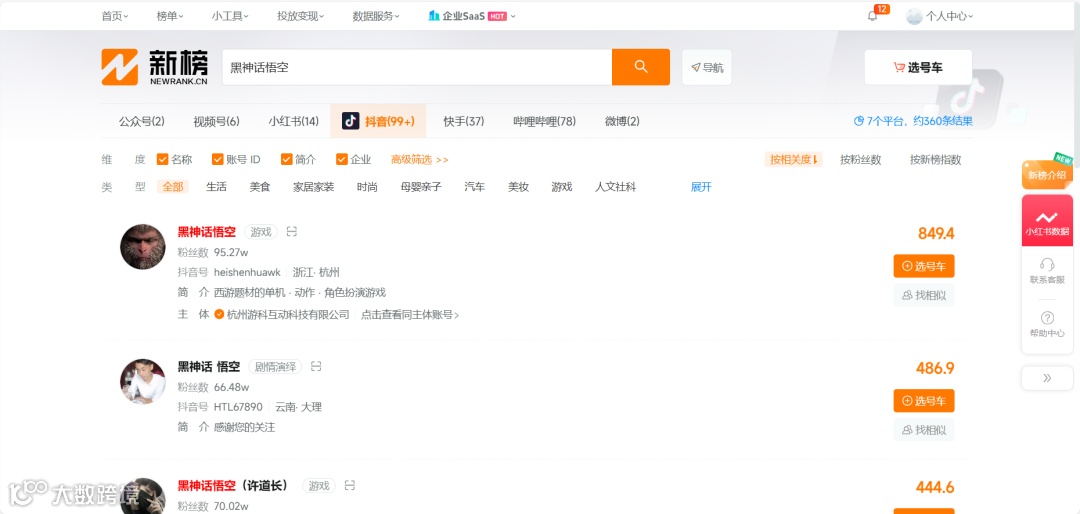
Task: Click the 新榜 logo
Action: (154, 67)
